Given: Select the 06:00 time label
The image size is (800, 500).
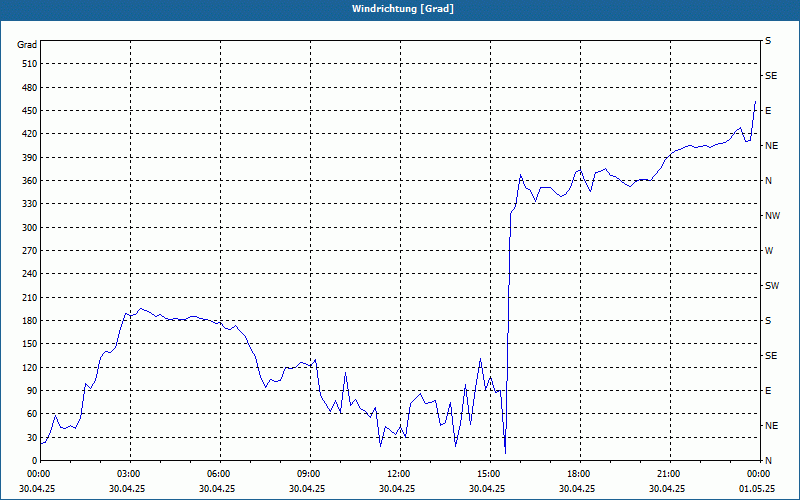Looking at the screenshot, I should [218, 474].
